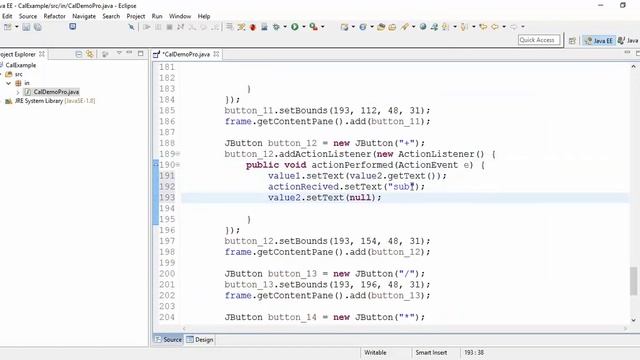Click the Open Perspective icon
Viewport: 640px width, 360px height.
pyautogui.click(x=572, y=40)
